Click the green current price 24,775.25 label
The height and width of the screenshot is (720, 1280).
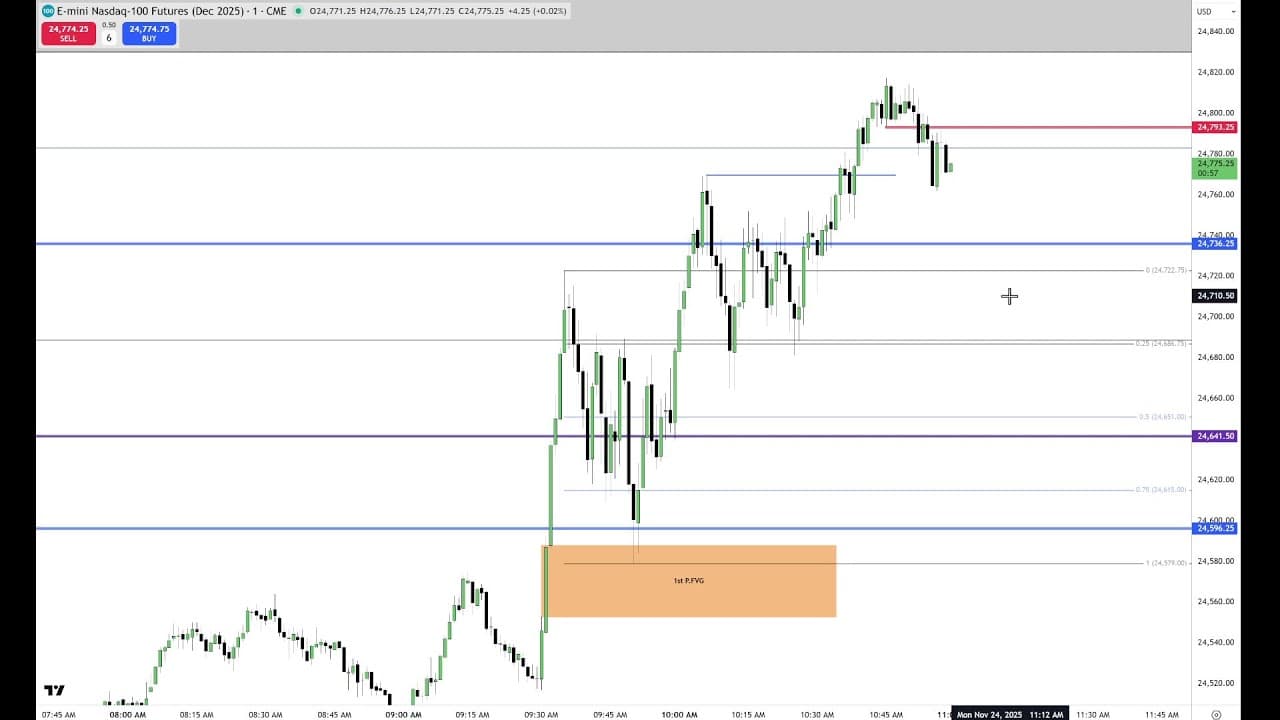click(x=1215, y=168)
